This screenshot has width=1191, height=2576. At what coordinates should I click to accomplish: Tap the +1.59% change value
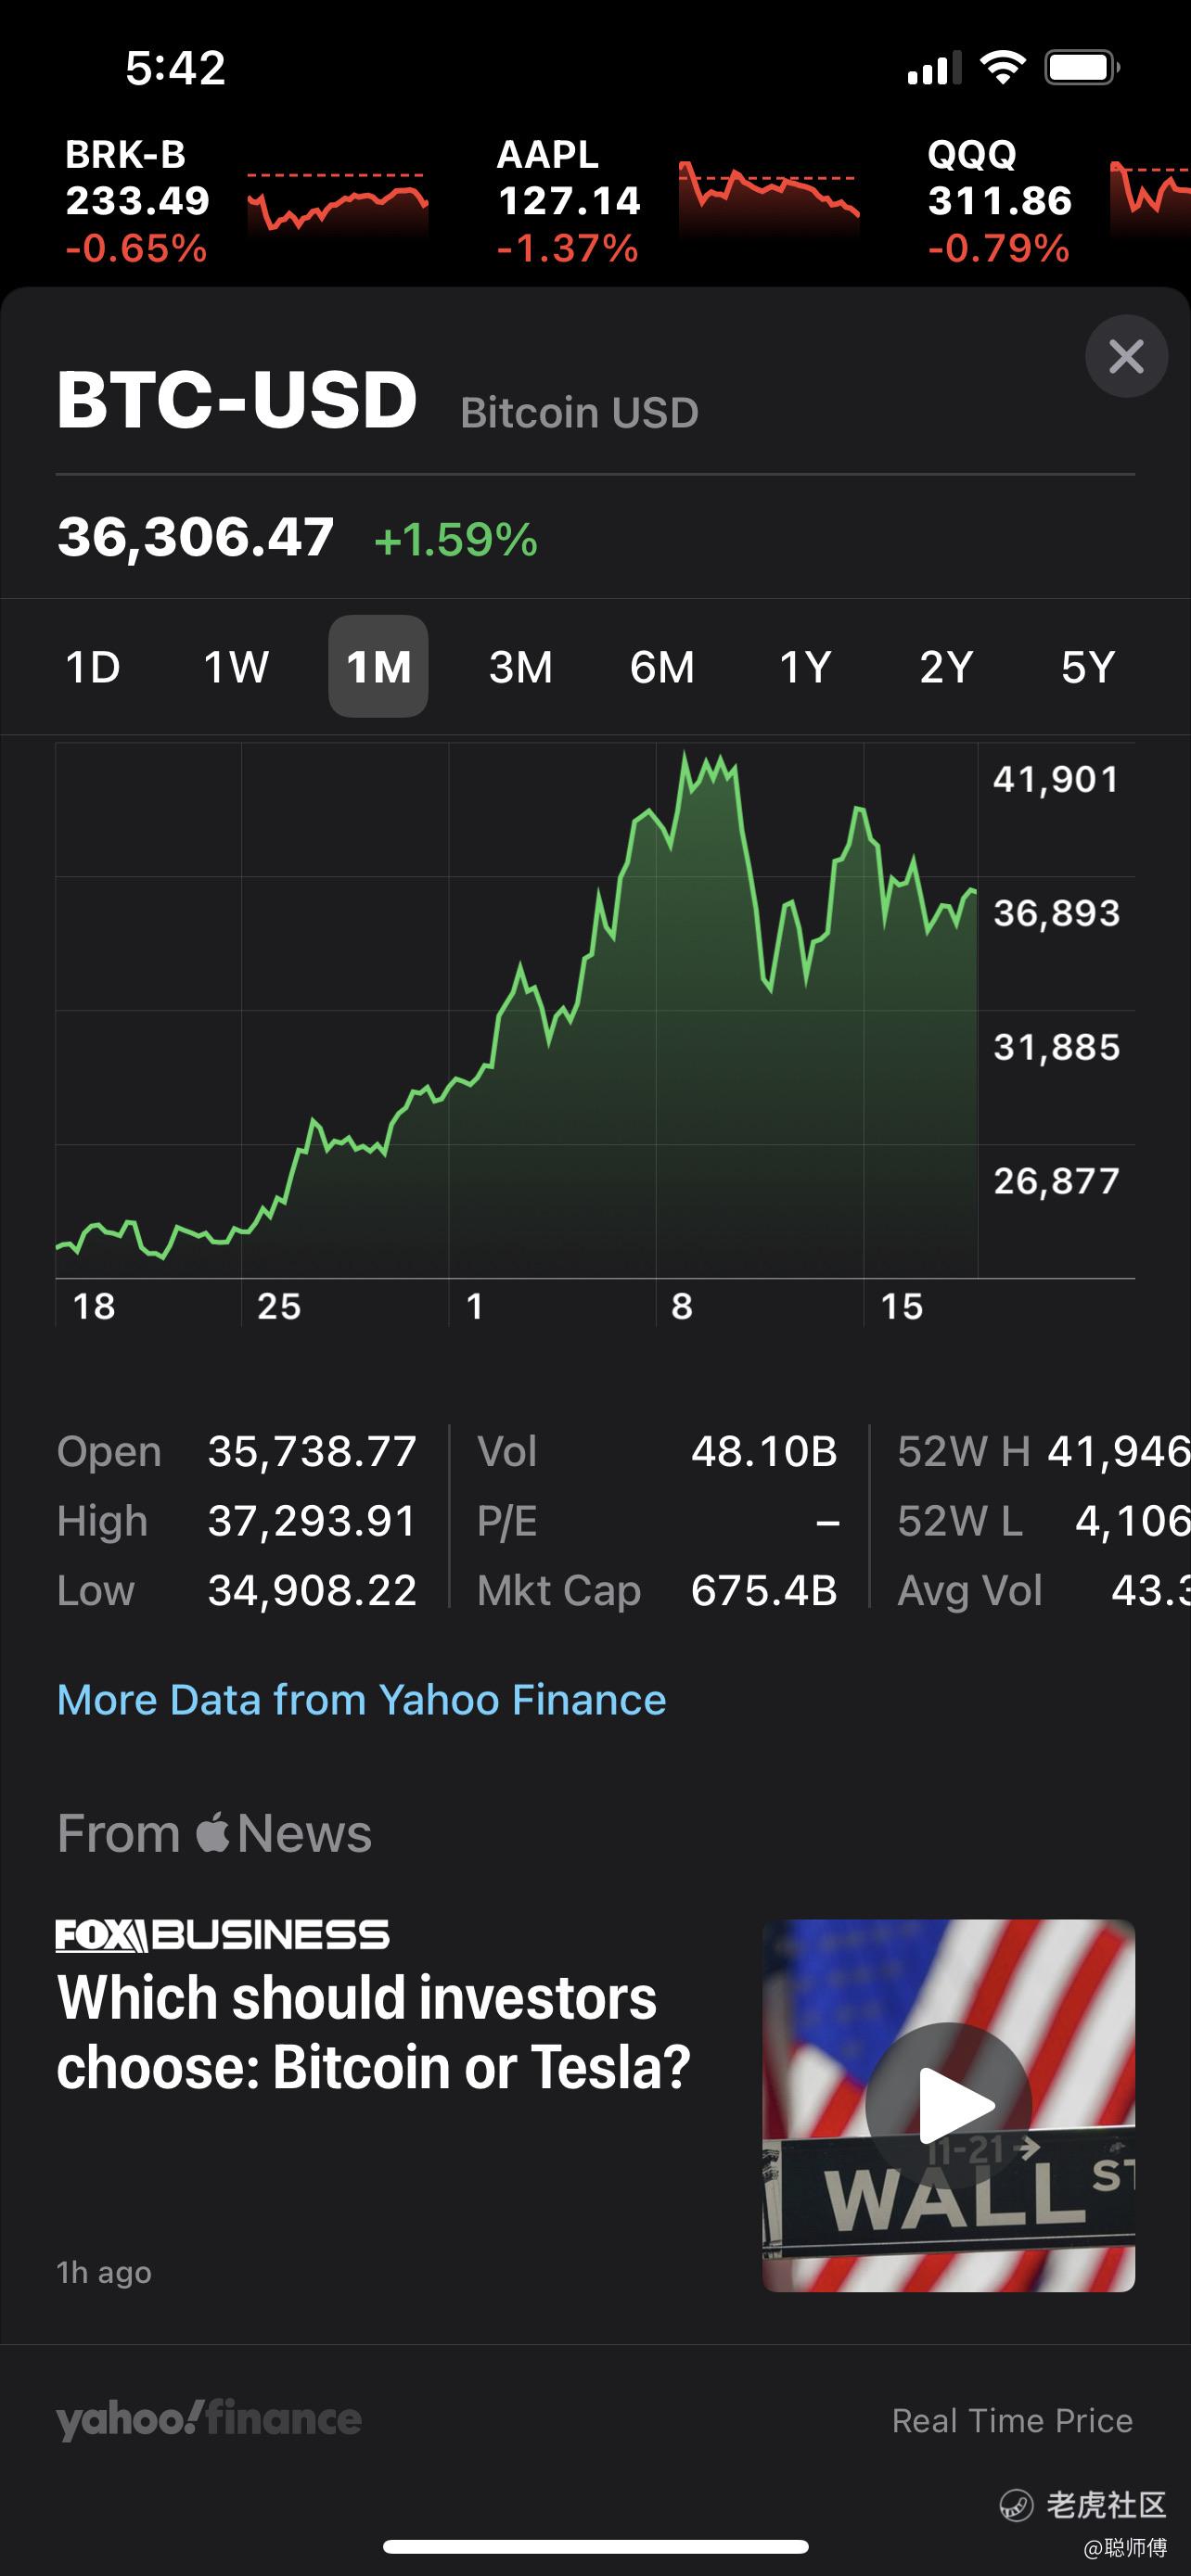coord(456,540)
